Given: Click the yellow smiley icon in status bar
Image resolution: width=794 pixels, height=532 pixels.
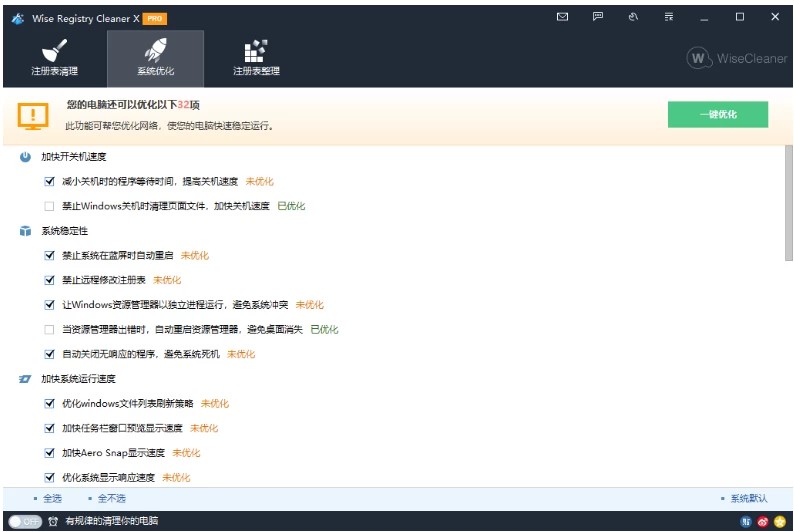Looking at the screenshot, I should [x=779, y=521].
